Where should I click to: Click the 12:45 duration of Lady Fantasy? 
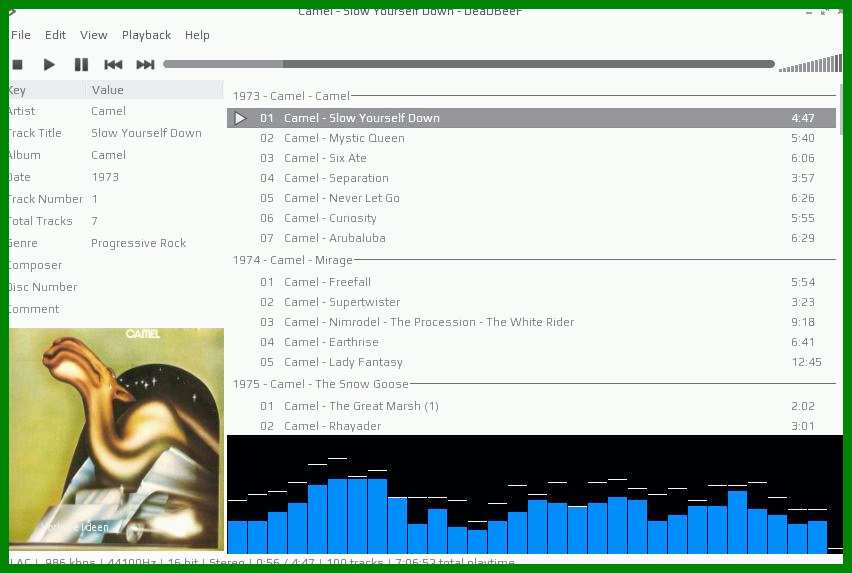click(x=806, y=362)
